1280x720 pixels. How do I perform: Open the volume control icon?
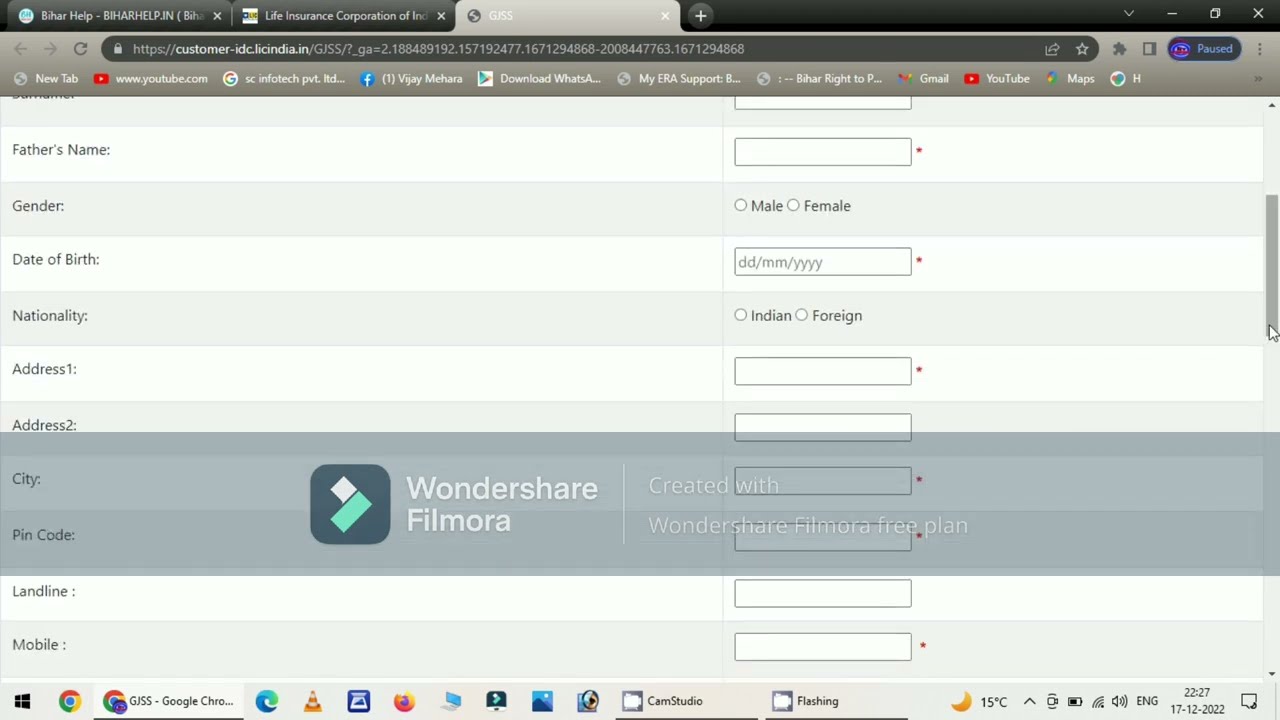[1119, 701]
